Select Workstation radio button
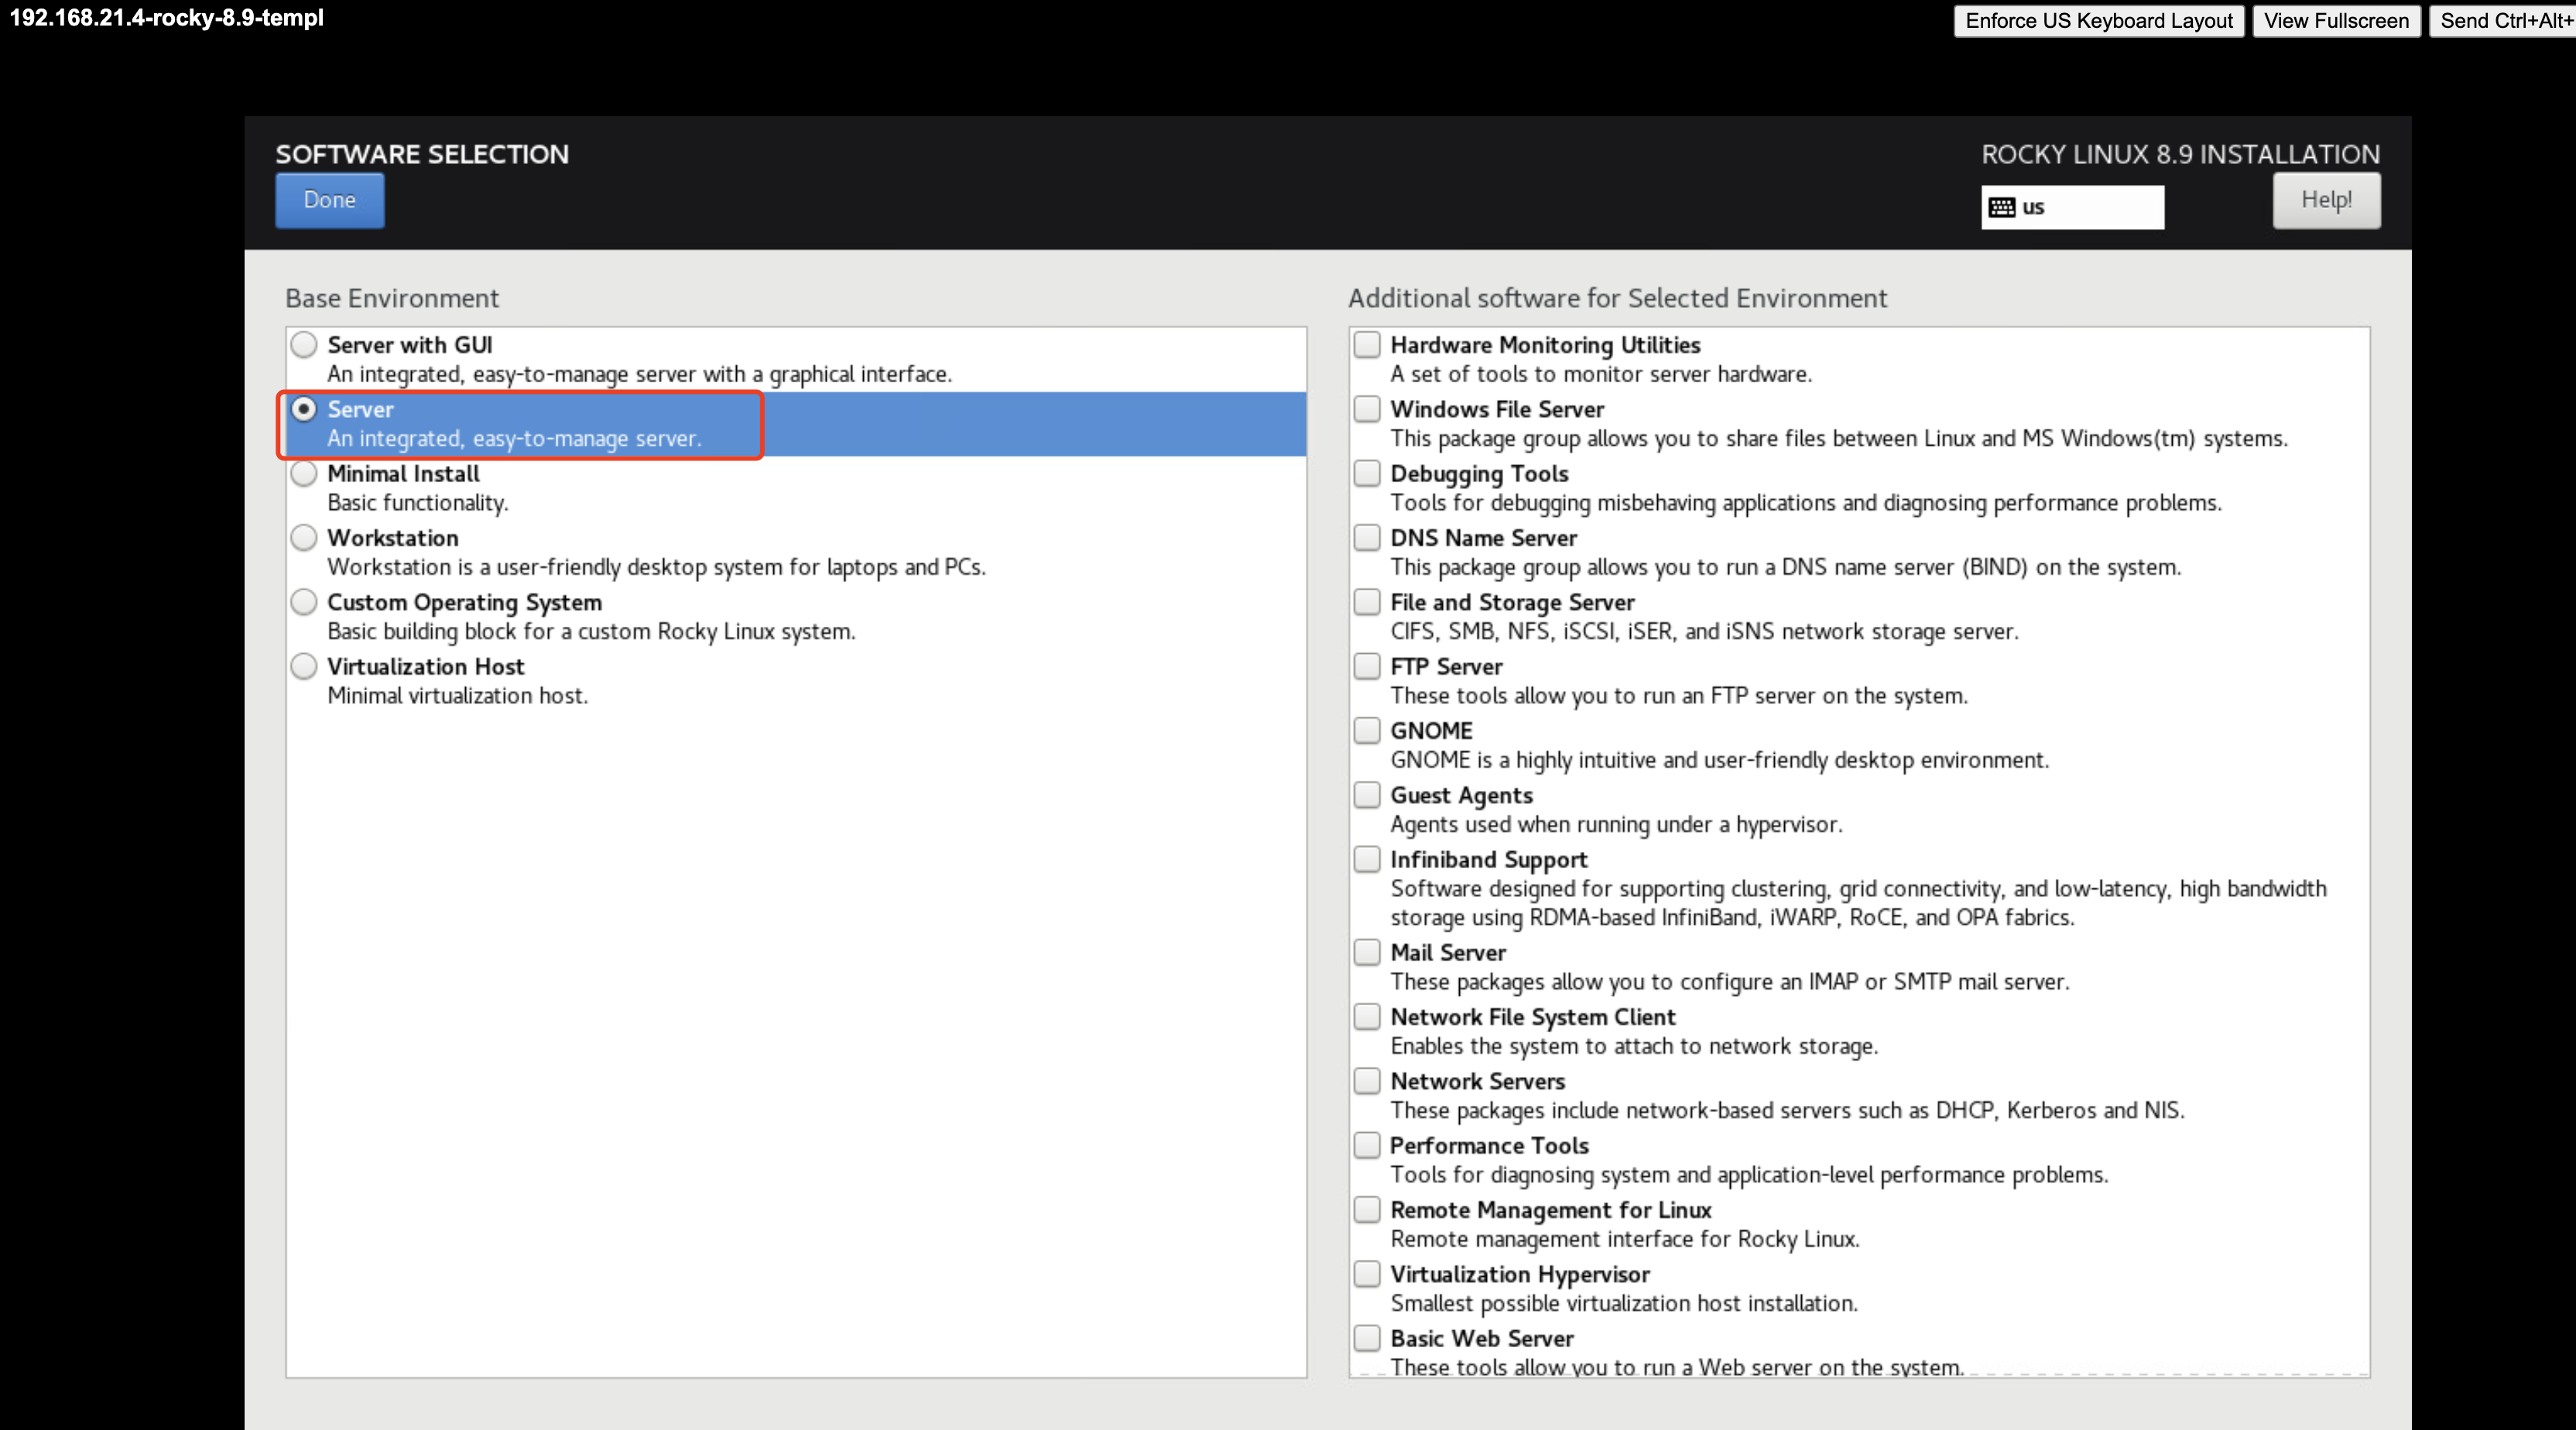The width and height of the screenshot is (2576, 1430). pos(304,538)
